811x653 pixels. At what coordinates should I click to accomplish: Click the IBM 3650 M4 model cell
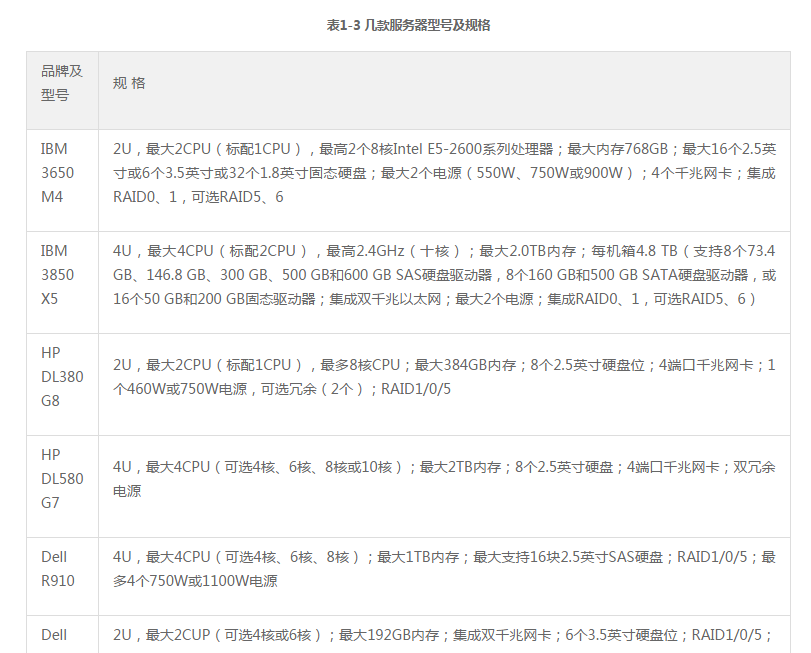click(63, 180)
